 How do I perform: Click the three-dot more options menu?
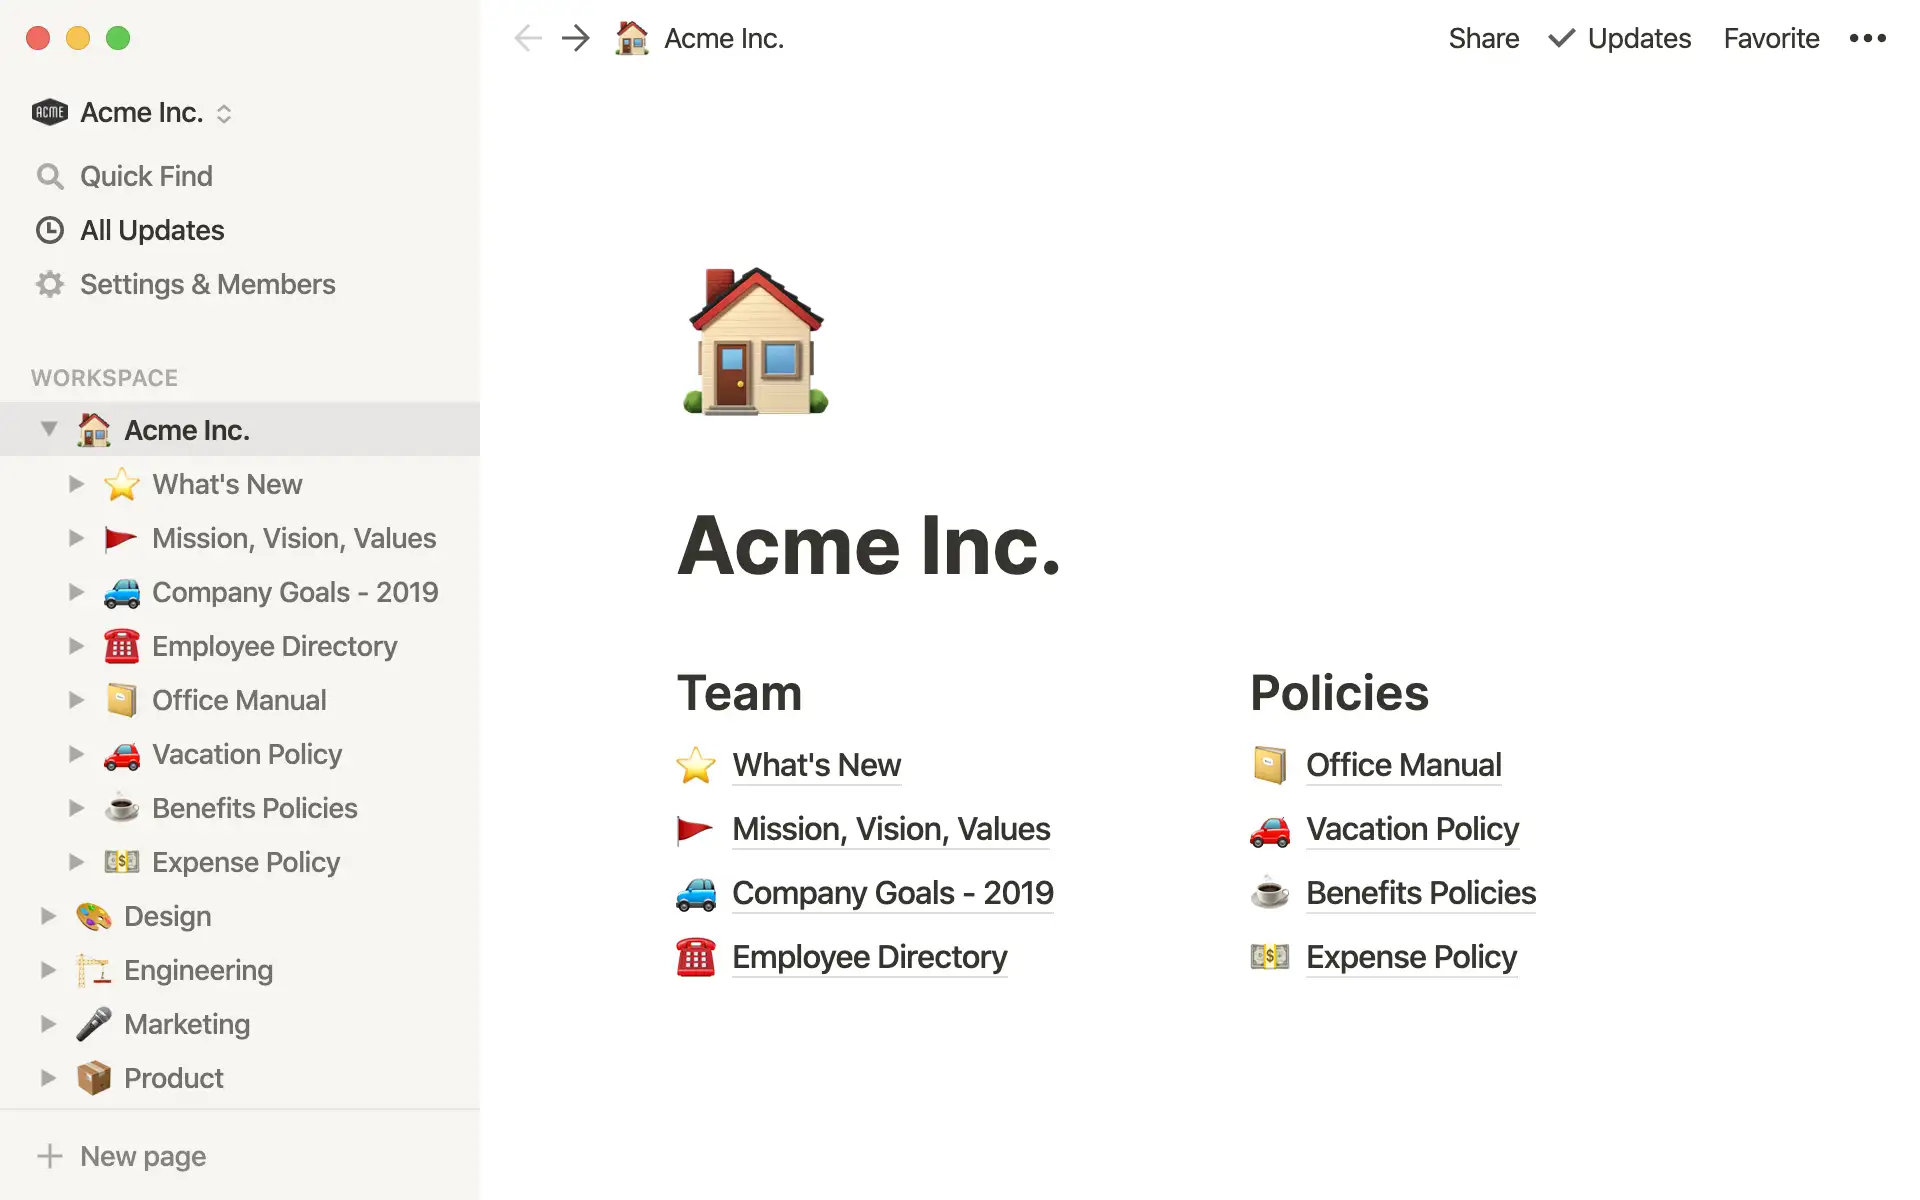[x=1869, y=37]
